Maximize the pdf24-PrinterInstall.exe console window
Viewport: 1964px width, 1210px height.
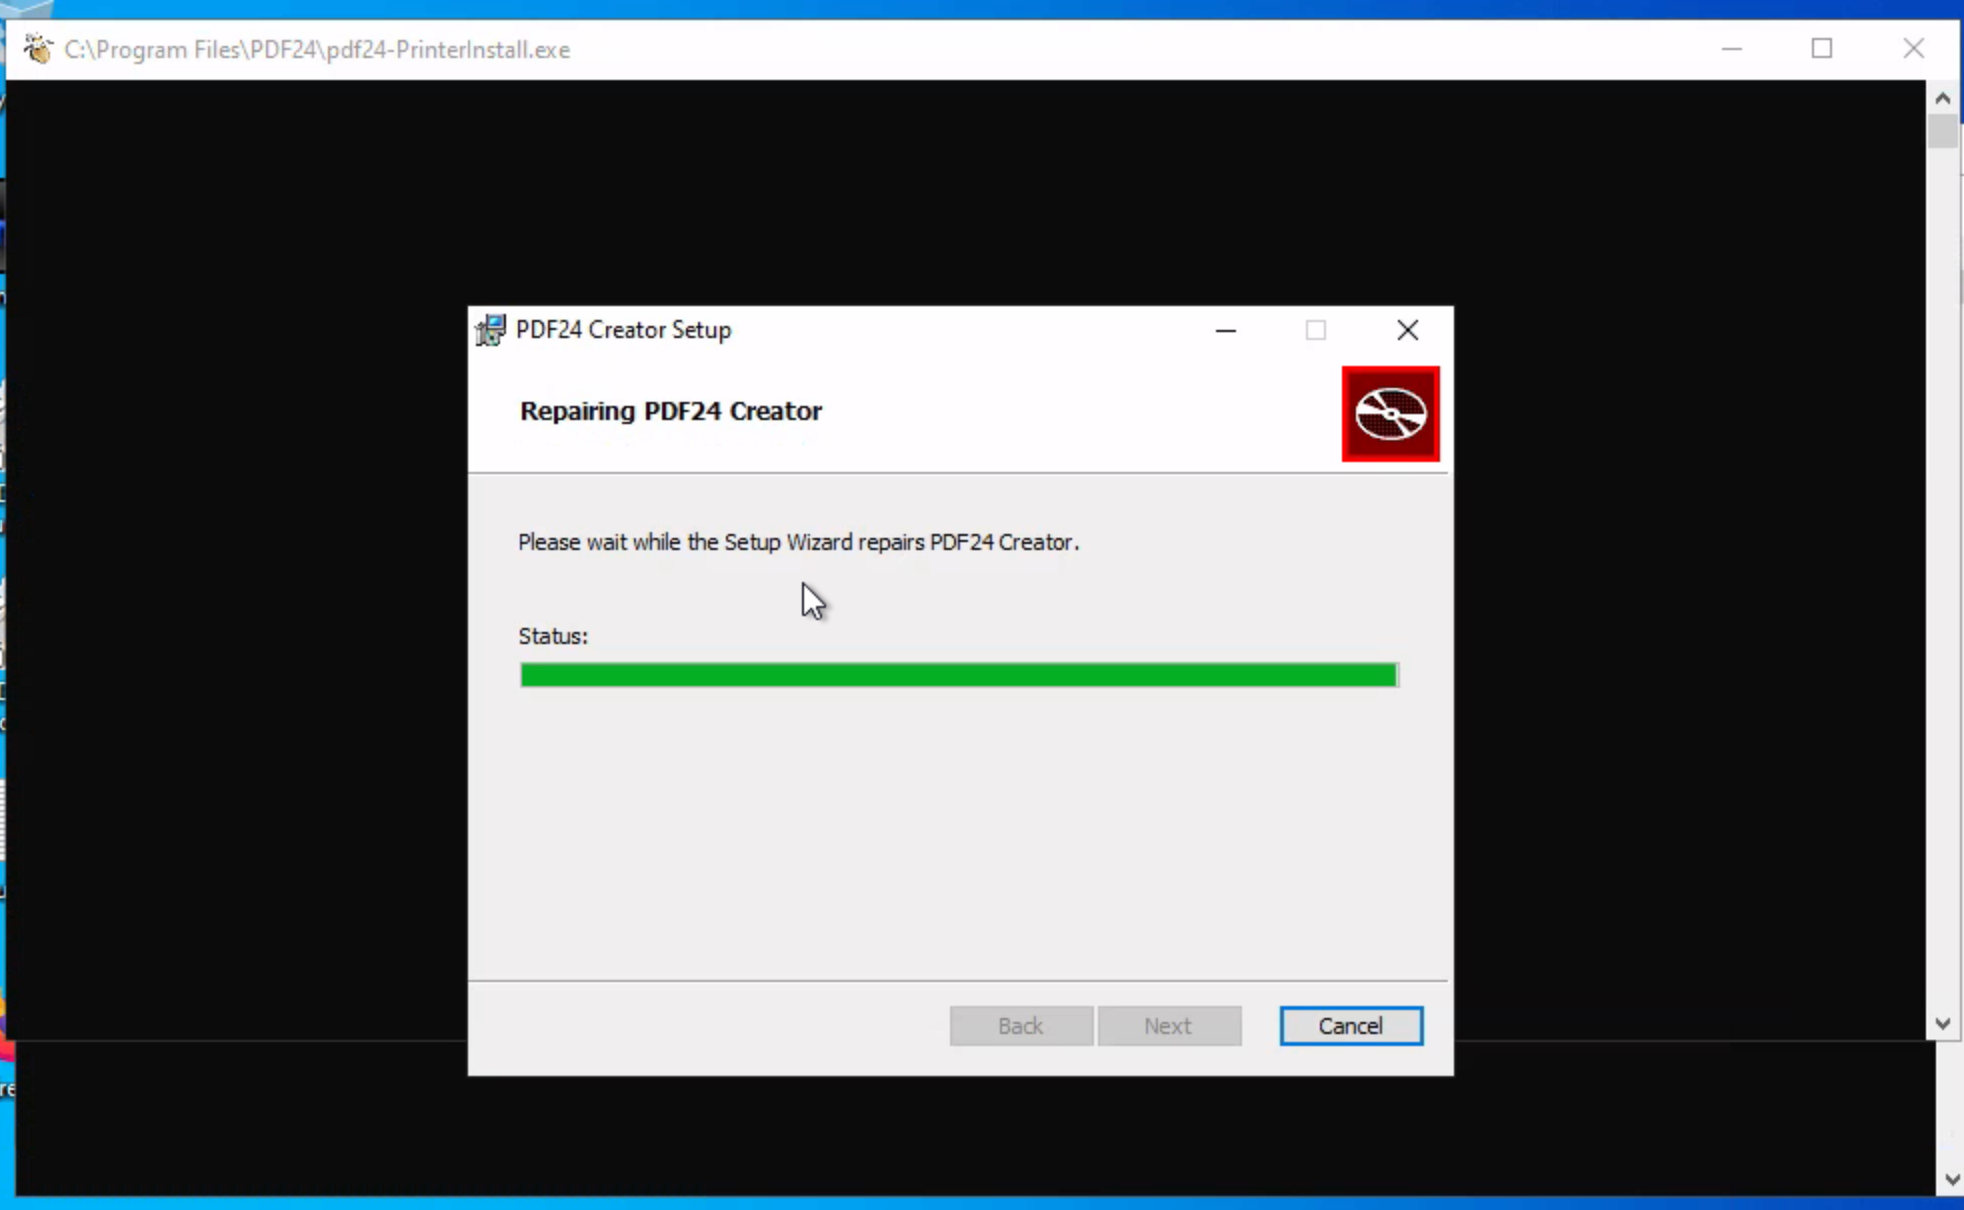(1822, 49)
